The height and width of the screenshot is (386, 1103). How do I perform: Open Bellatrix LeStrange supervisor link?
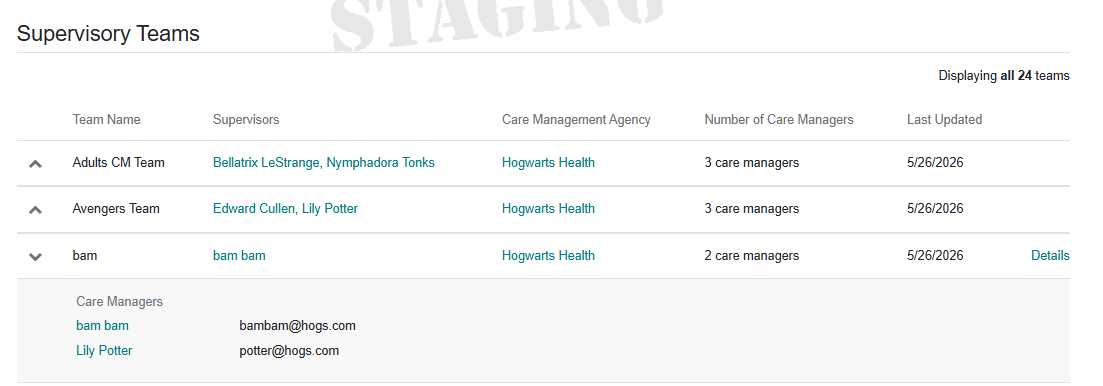267,162
